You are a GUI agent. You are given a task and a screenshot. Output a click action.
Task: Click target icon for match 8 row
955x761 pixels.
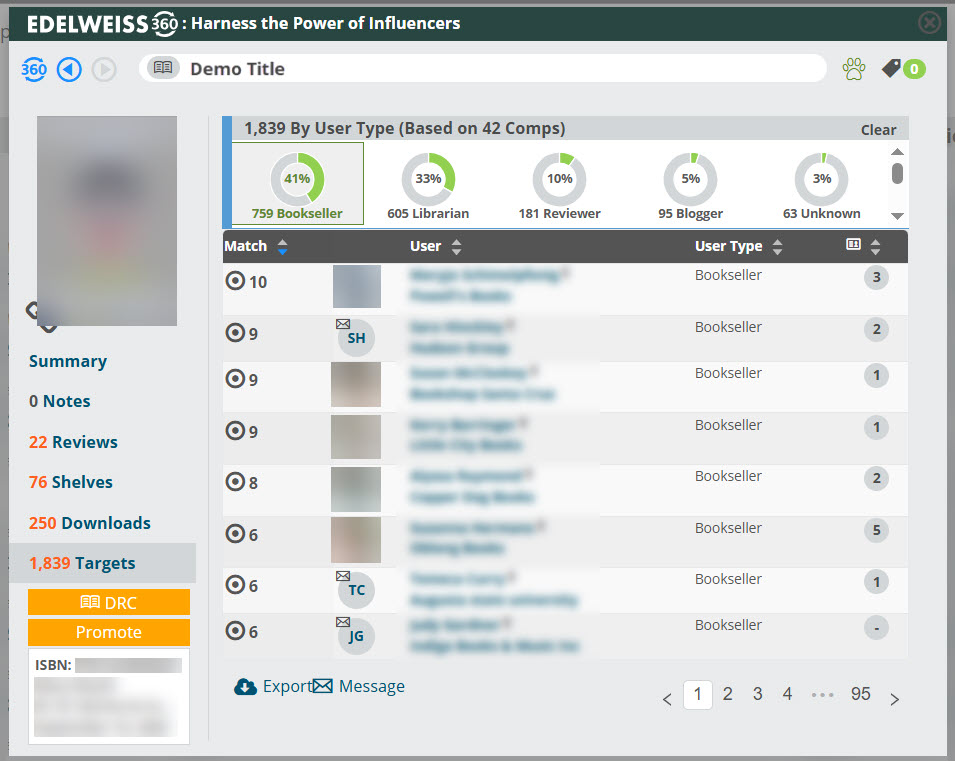235,482
